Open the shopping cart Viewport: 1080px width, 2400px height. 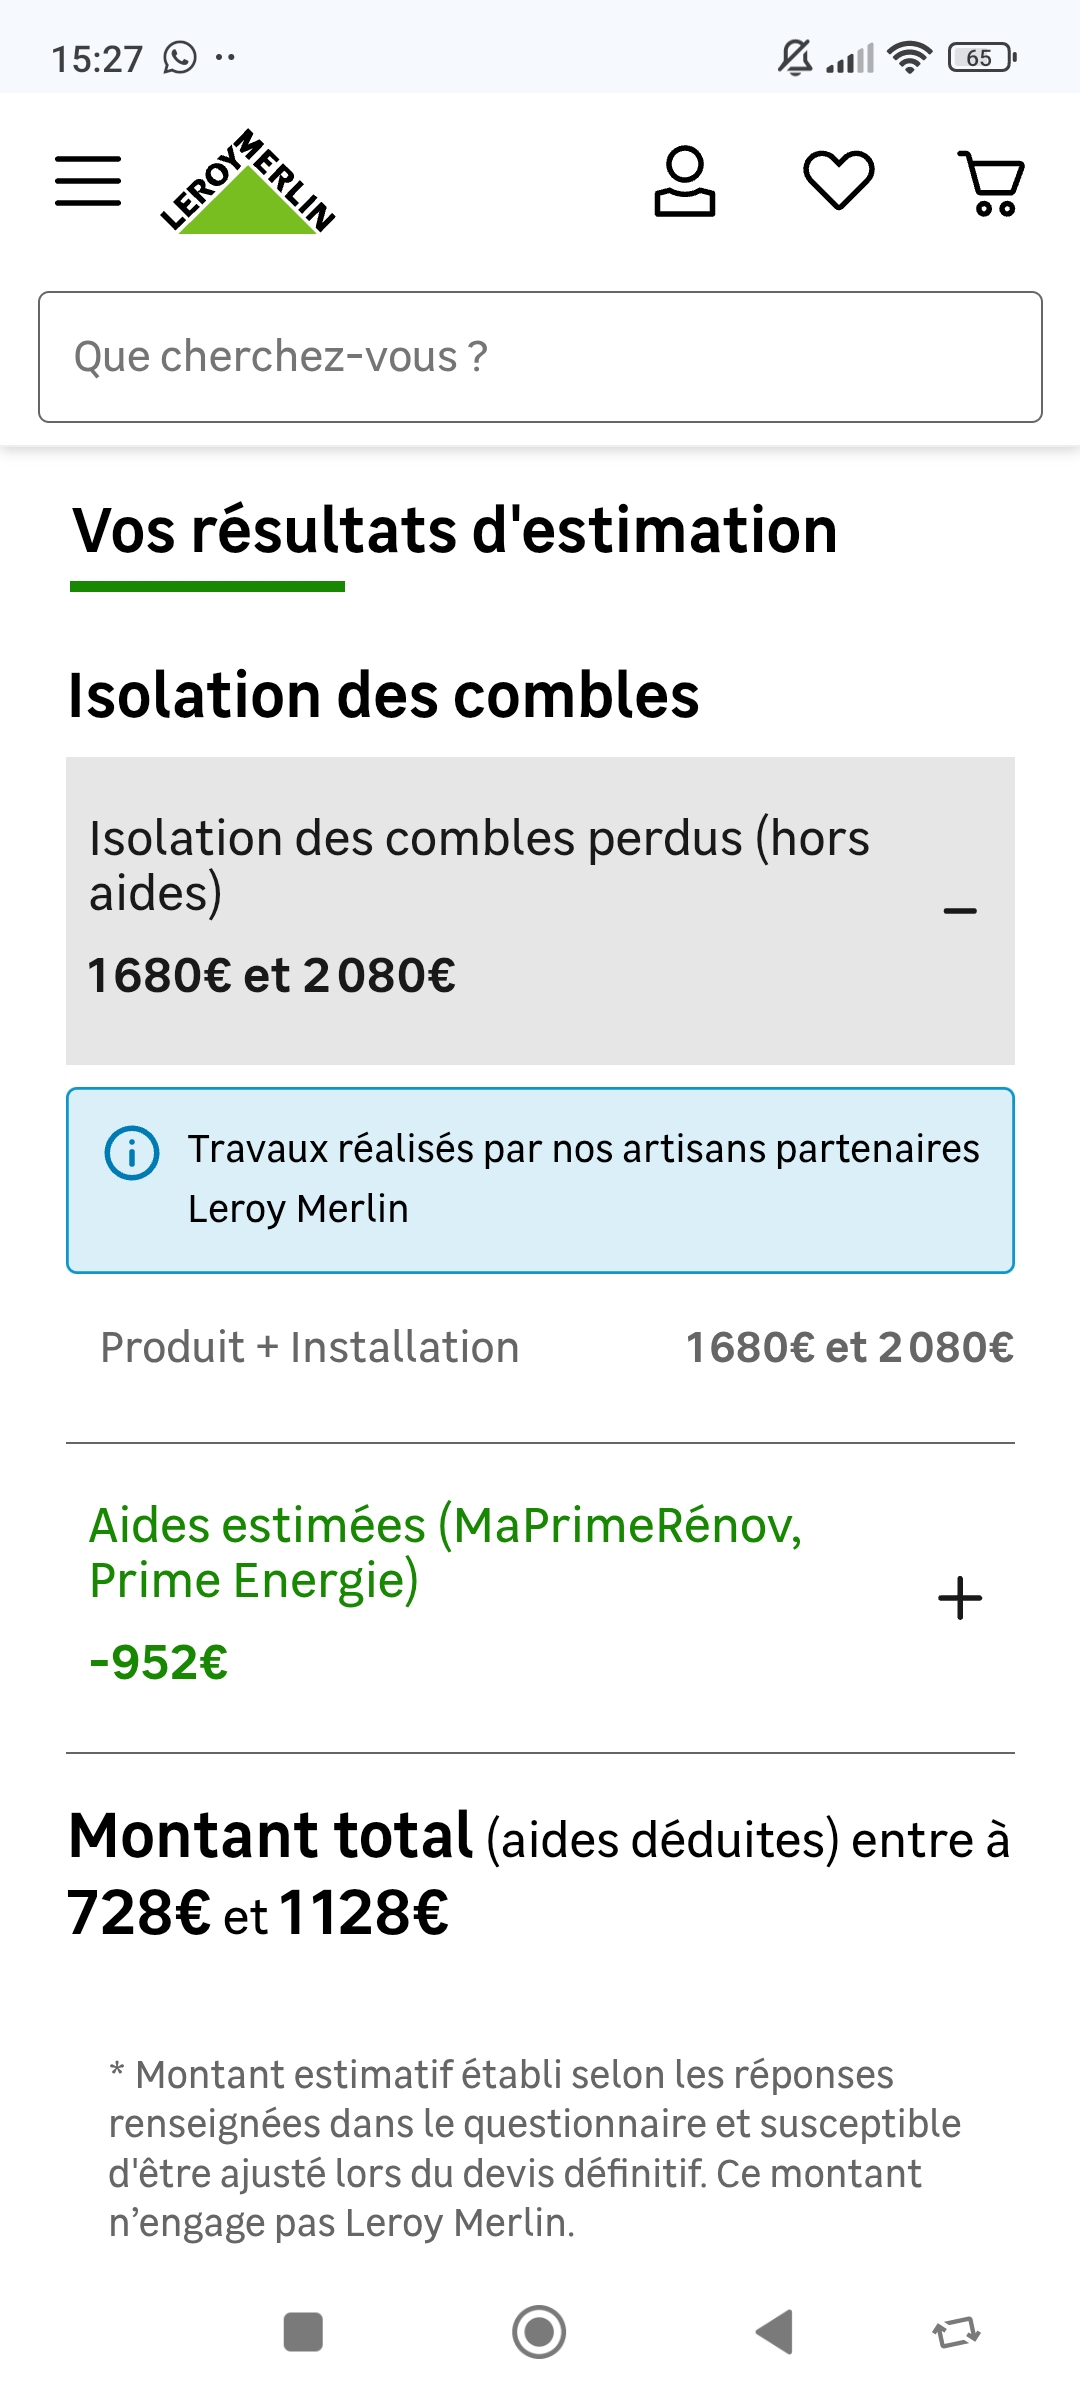tap(991, 182)
